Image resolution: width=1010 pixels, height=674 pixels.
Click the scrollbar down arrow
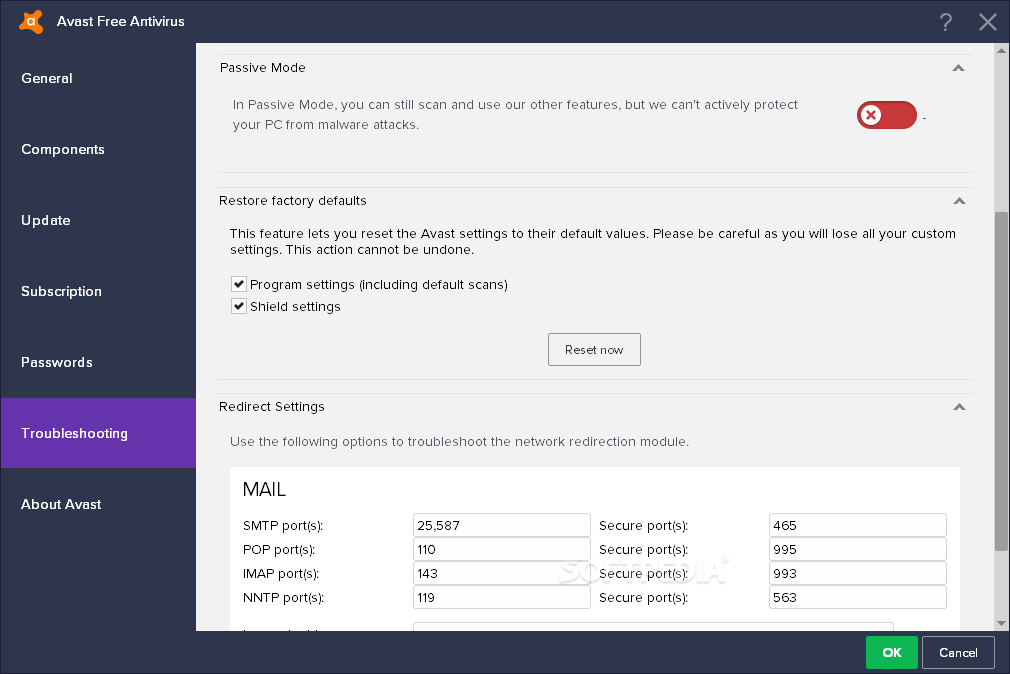pyautogui.click(x=1001, y=623)
